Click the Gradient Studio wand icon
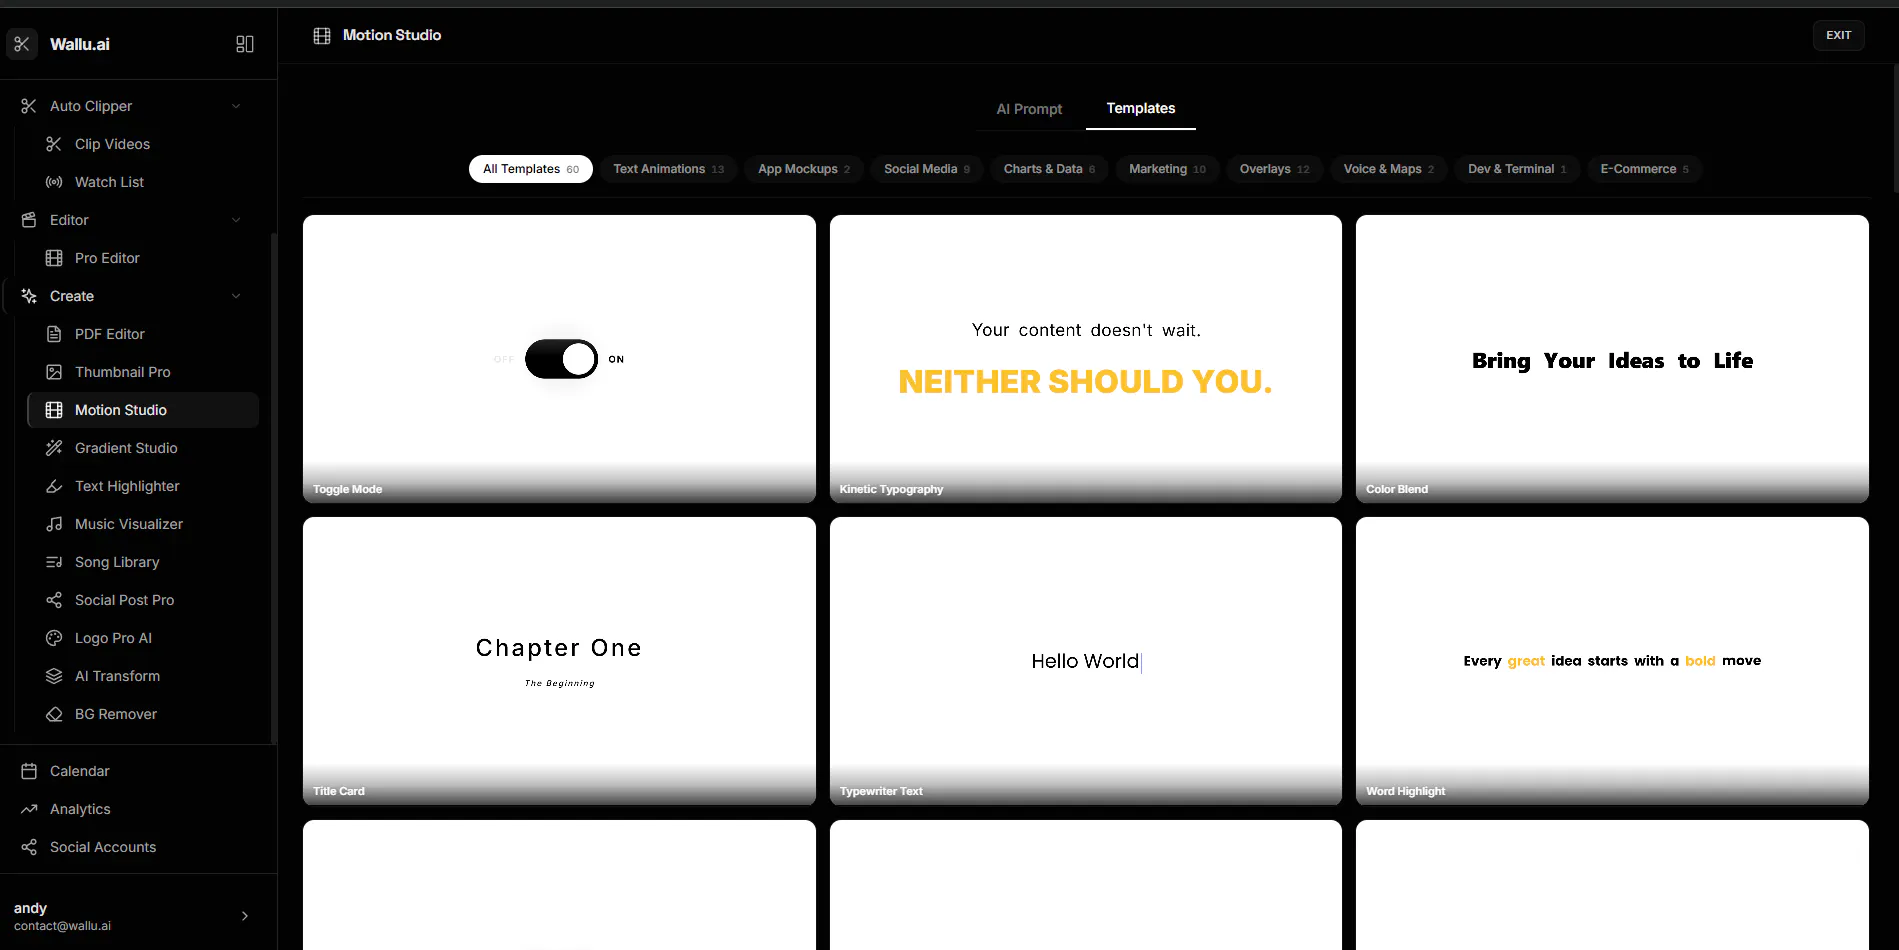The width and height of the screenshot is (1899, 950). coord(54,448)
